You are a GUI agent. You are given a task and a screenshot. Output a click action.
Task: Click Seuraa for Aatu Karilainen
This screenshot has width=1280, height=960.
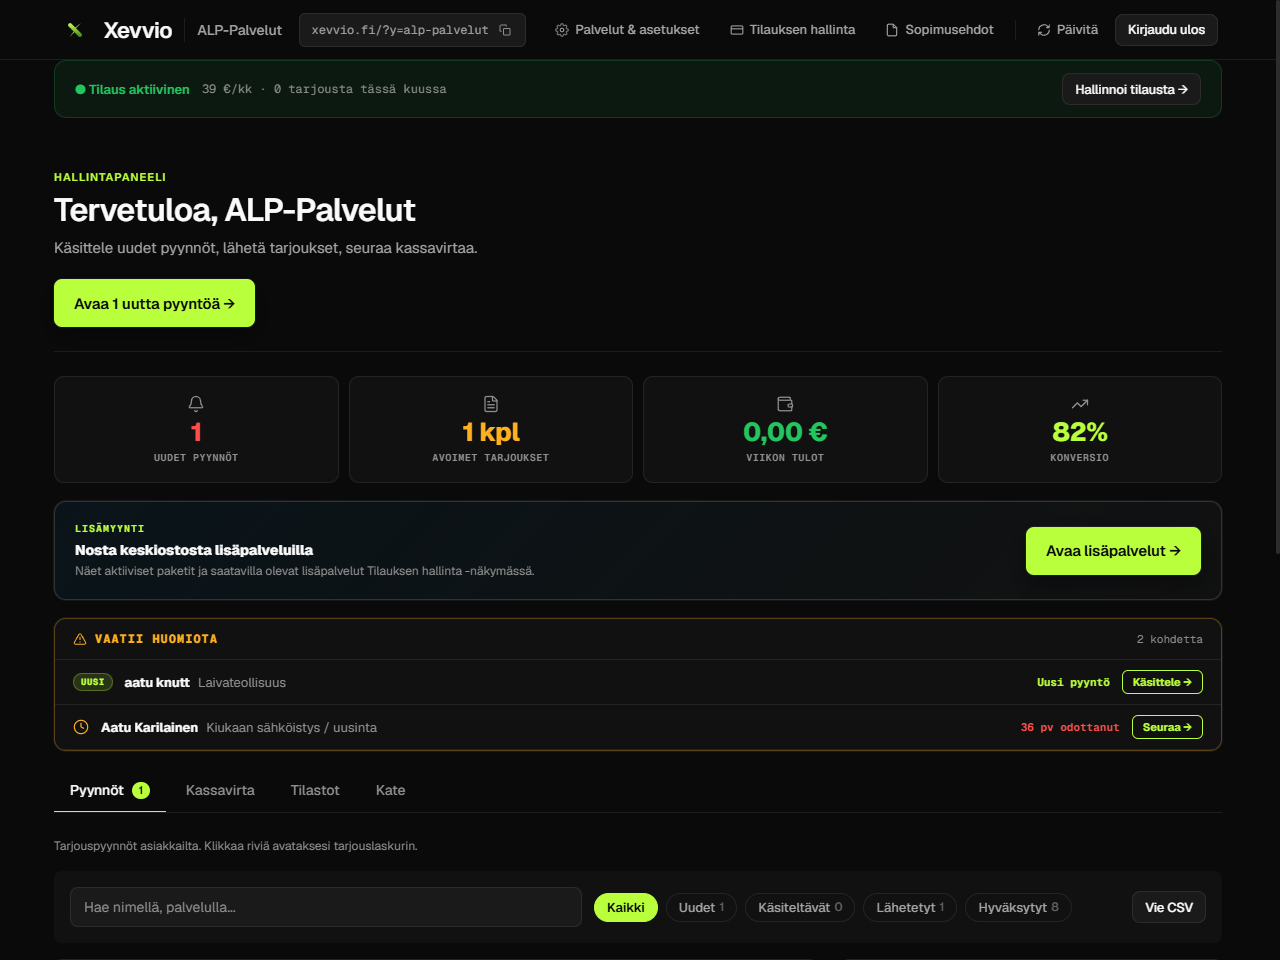click(1167, 727)
